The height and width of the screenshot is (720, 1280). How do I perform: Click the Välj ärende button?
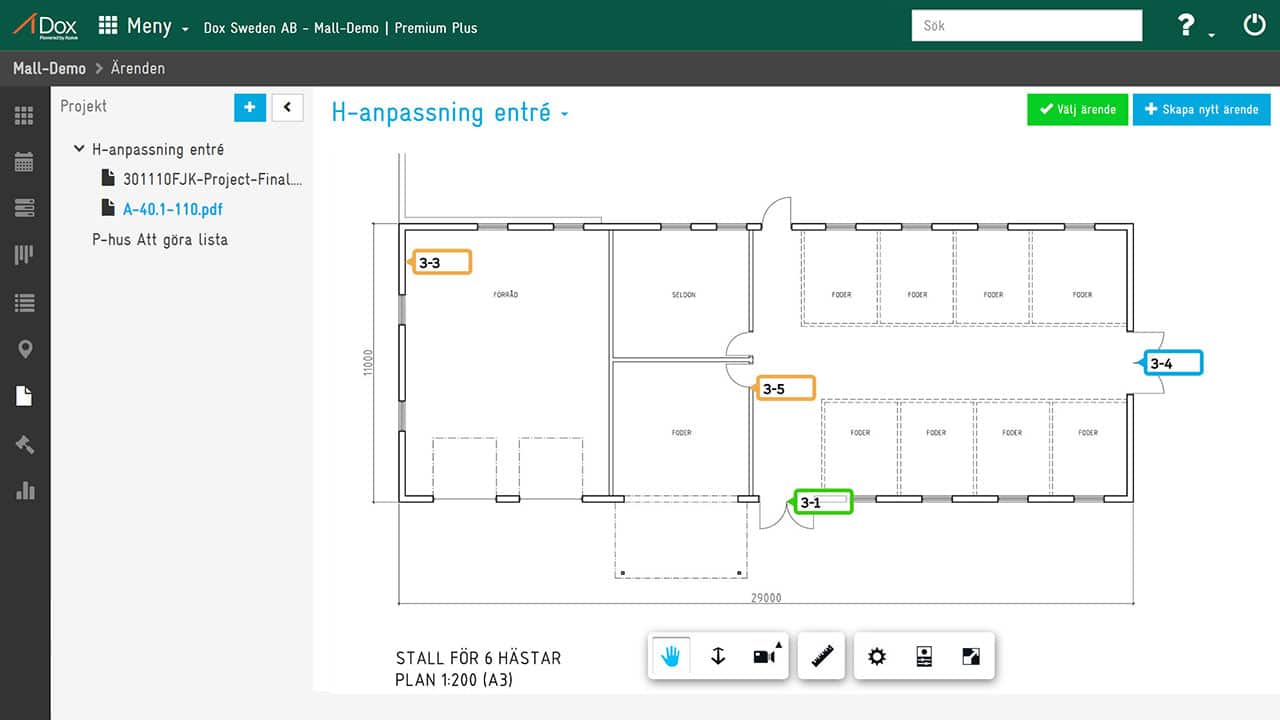click(x=1077, y=109)
